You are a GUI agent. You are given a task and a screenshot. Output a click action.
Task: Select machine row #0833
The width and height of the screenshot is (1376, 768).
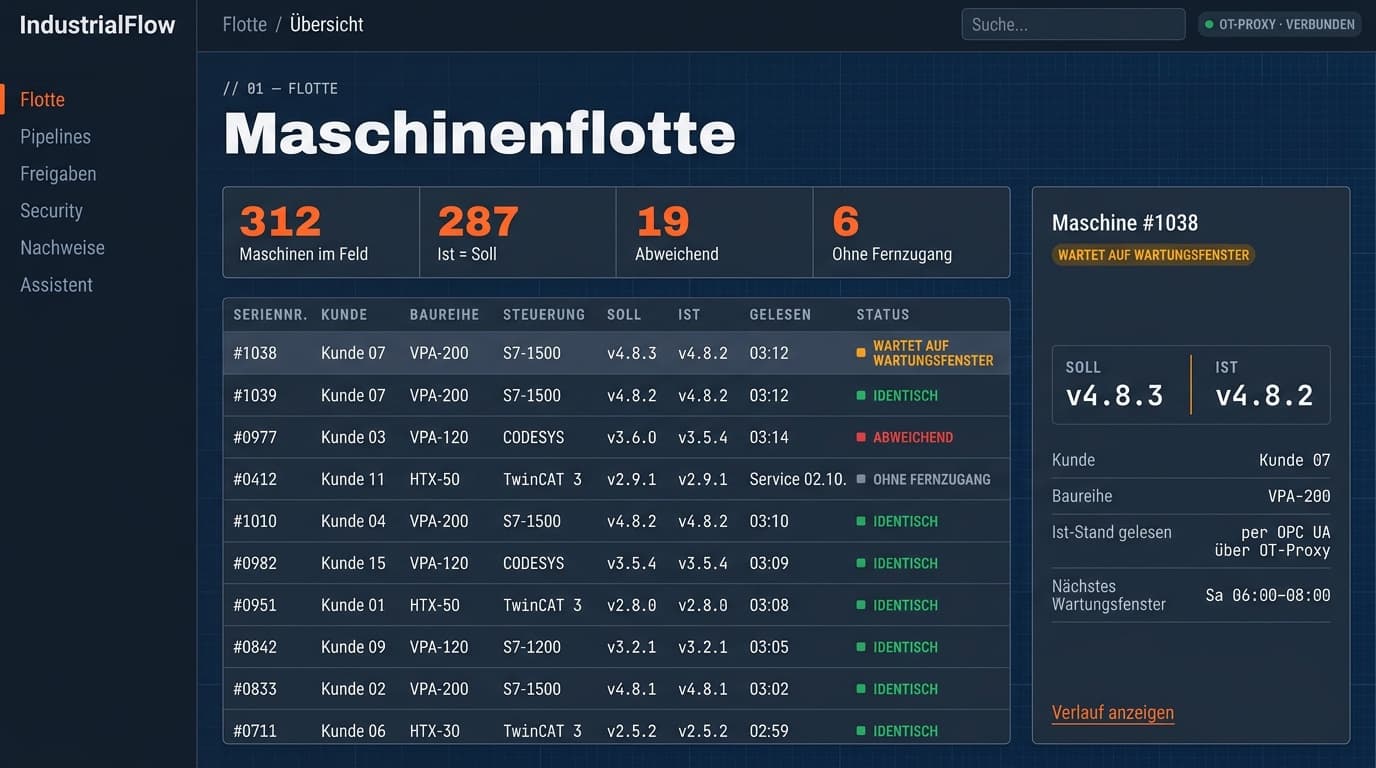[x=616, y=689]
